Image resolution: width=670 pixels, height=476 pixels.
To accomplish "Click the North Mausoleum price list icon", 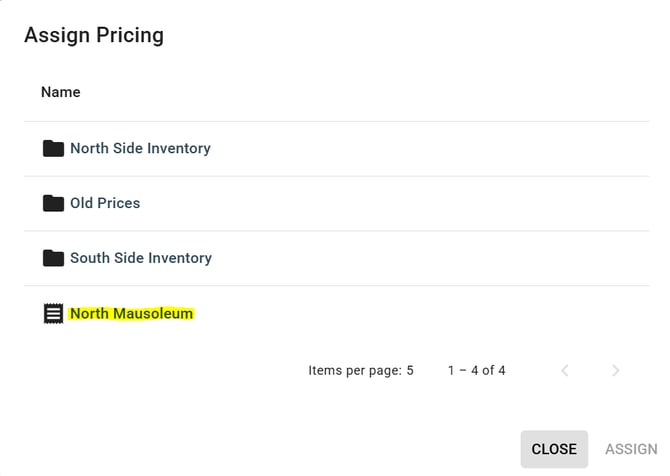I will (53, 314).
